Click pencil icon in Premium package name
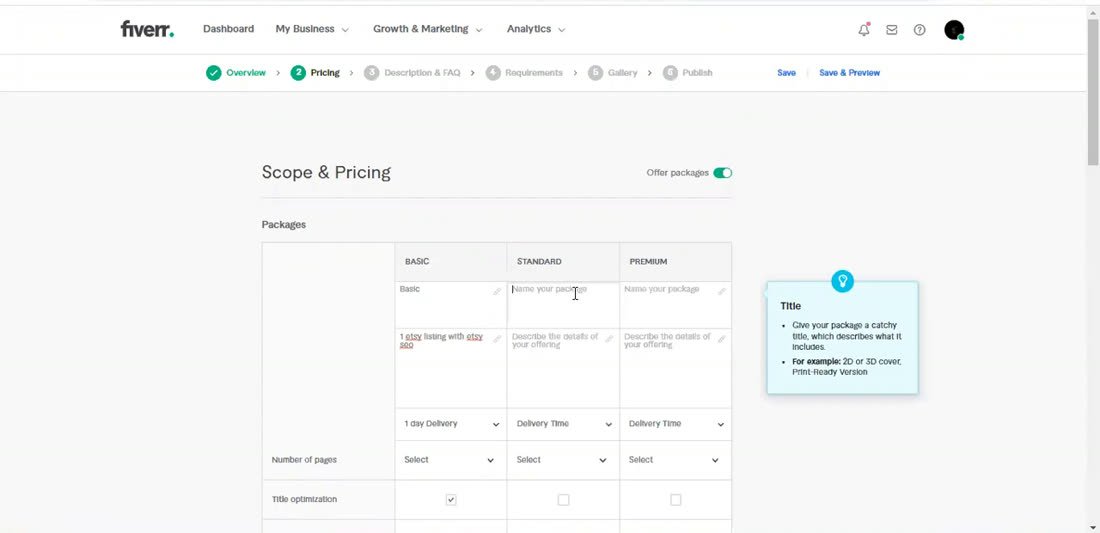The width and height of the screenshot is (1100, 533). tap(721, 291)
